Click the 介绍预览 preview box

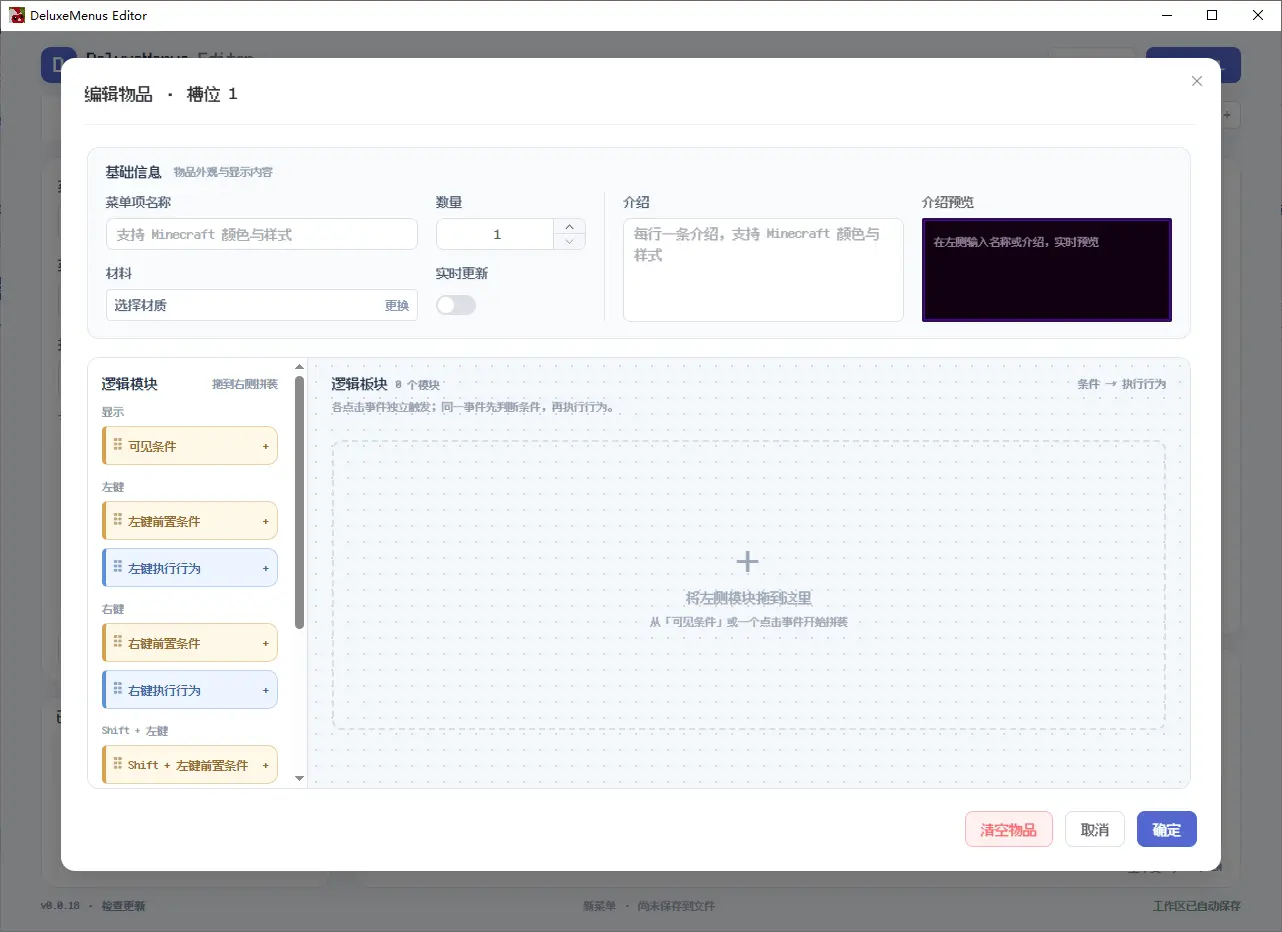[1047, 270]
